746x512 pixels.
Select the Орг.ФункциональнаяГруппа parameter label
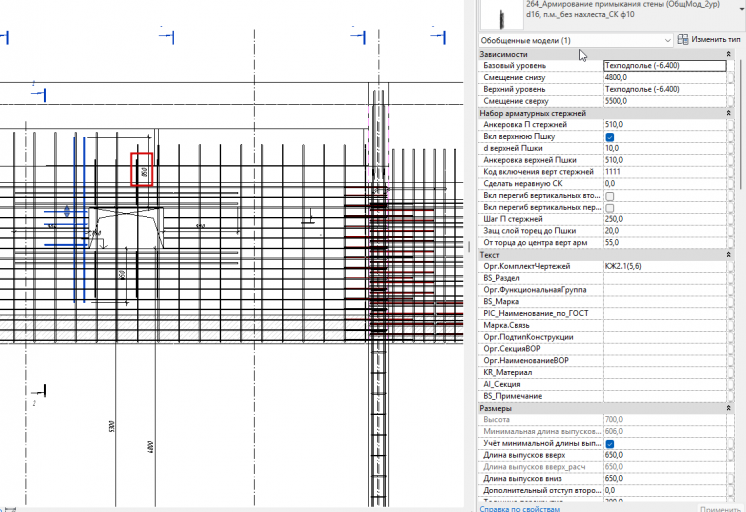pos(535,290)
